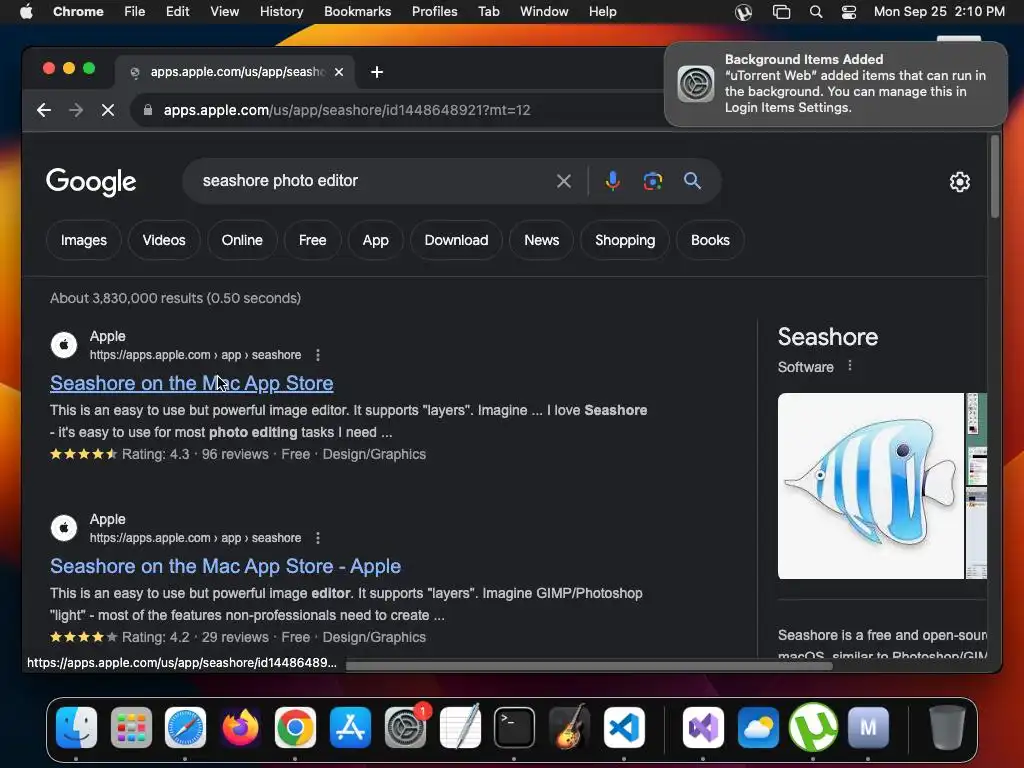Open the Window menu
1024x768 pixels.
(544, 12)
